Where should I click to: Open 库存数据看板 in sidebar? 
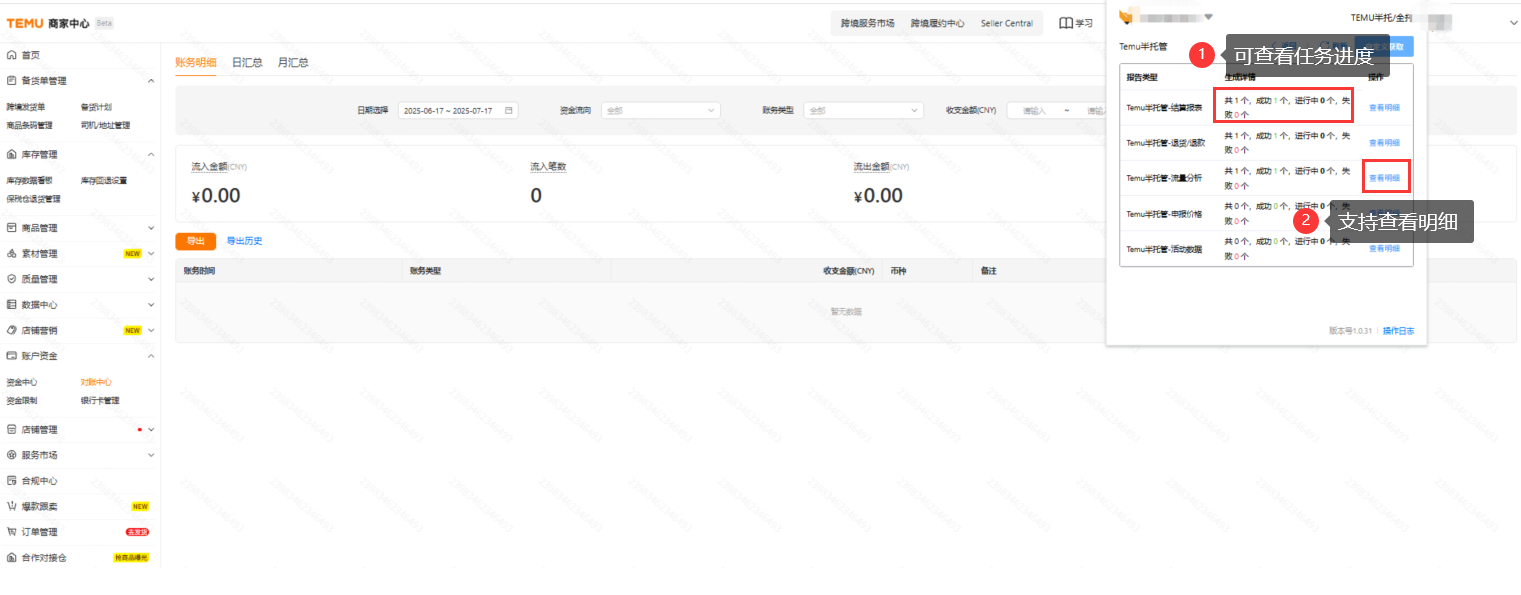pyautogui.click(x=29, y=180)
